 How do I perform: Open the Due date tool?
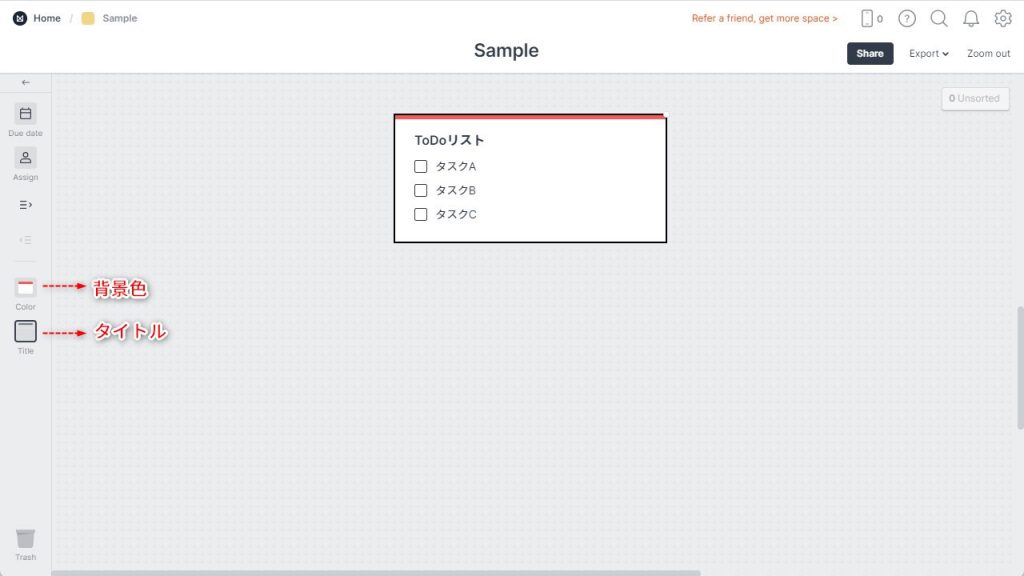25,114
